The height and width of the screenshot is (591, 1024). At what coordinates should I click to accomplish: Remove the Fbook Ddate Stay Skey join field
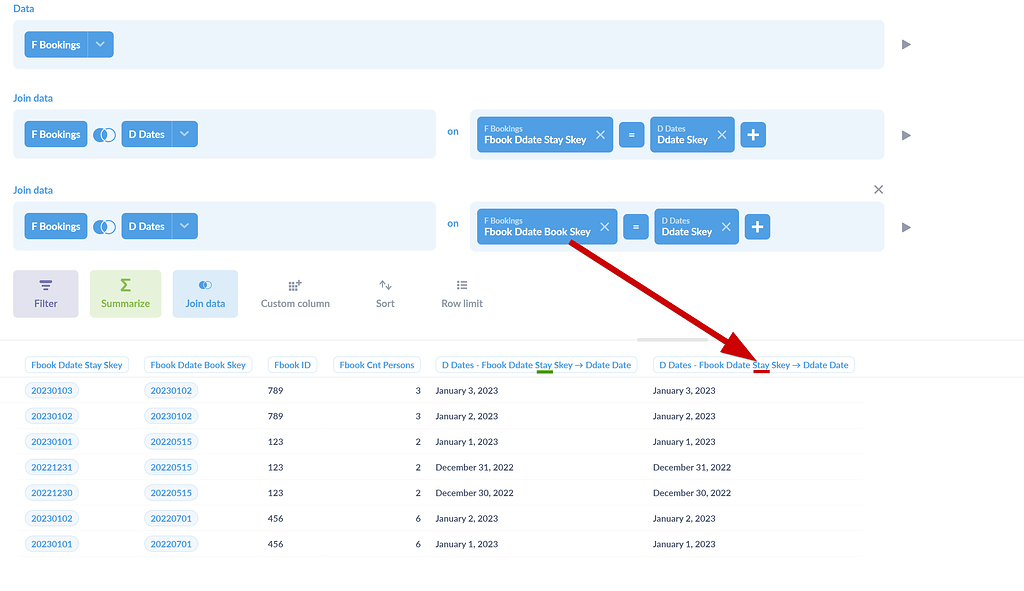coord(601,135)
